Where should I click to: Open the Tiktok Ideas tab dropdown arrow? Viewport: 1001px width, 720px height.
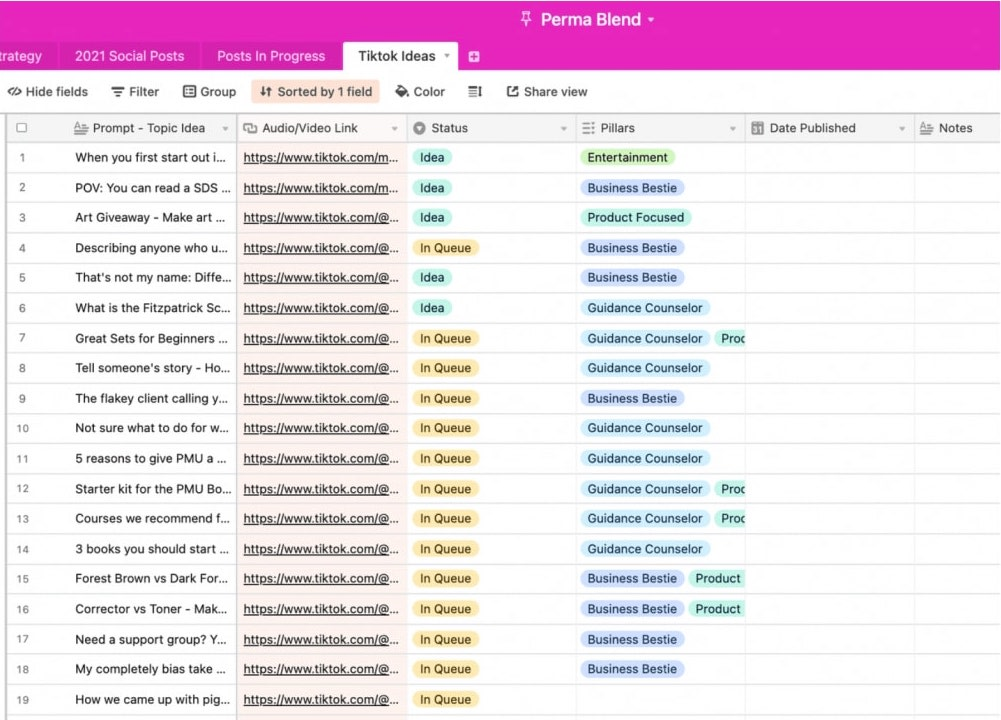(x=447, y=56)
